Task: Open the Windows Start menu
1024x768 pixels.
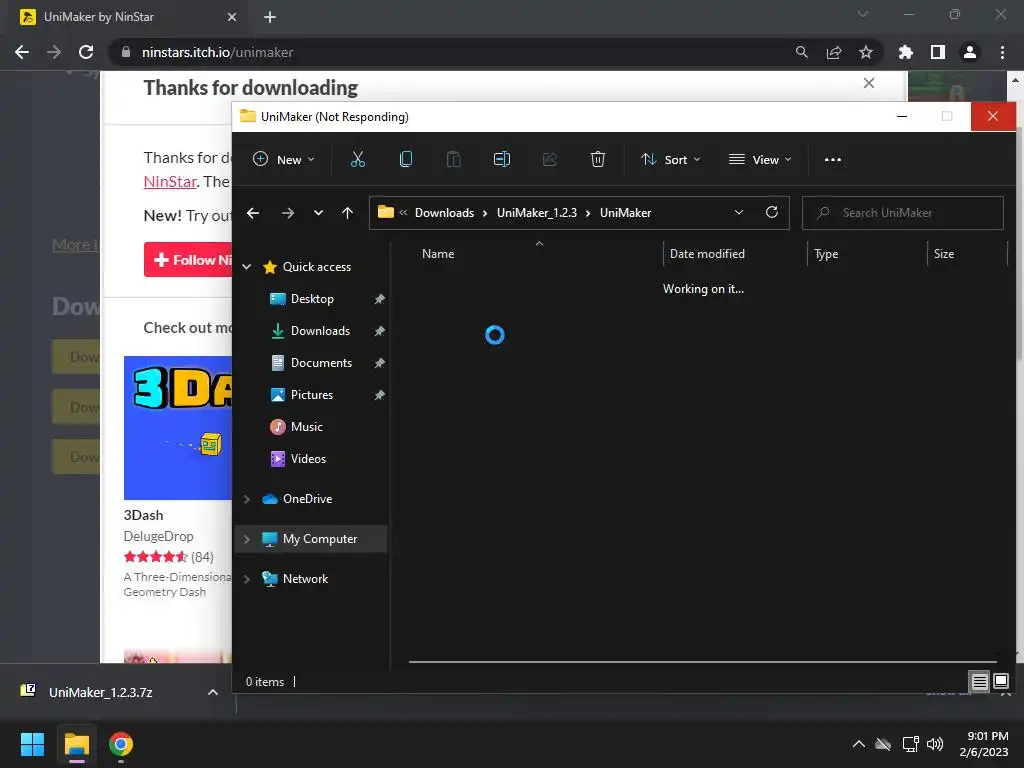Action: (x=32, y=744)
